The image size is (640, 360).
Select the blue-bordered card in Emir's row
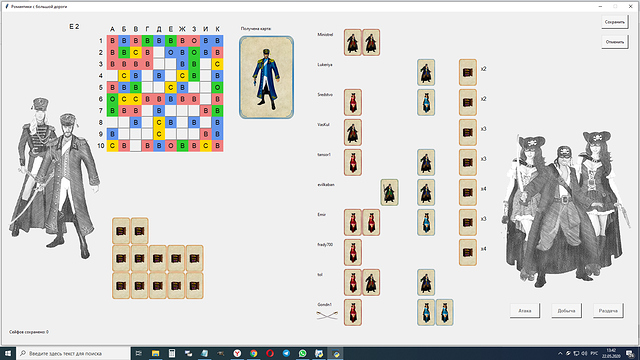coord(426,222)
